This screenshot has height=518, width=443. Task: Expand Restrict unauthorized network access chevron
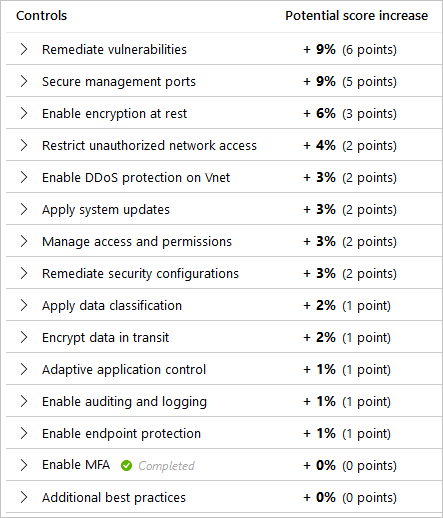pyautogui.click(x=24, y=145)
